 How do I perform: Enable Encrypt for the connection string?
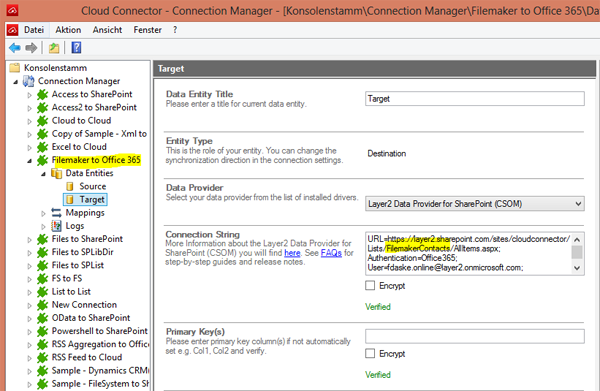370,285
